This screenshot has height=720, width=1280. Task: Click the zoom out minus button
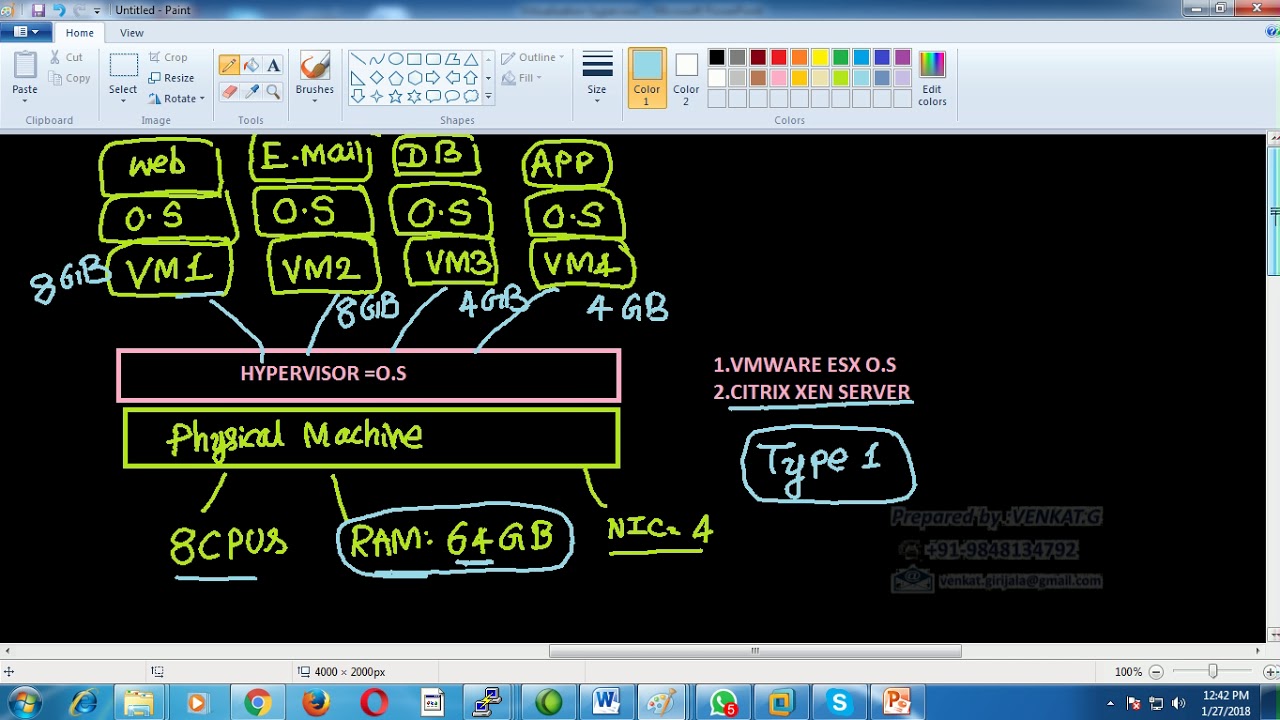[x=1156, y=672]
